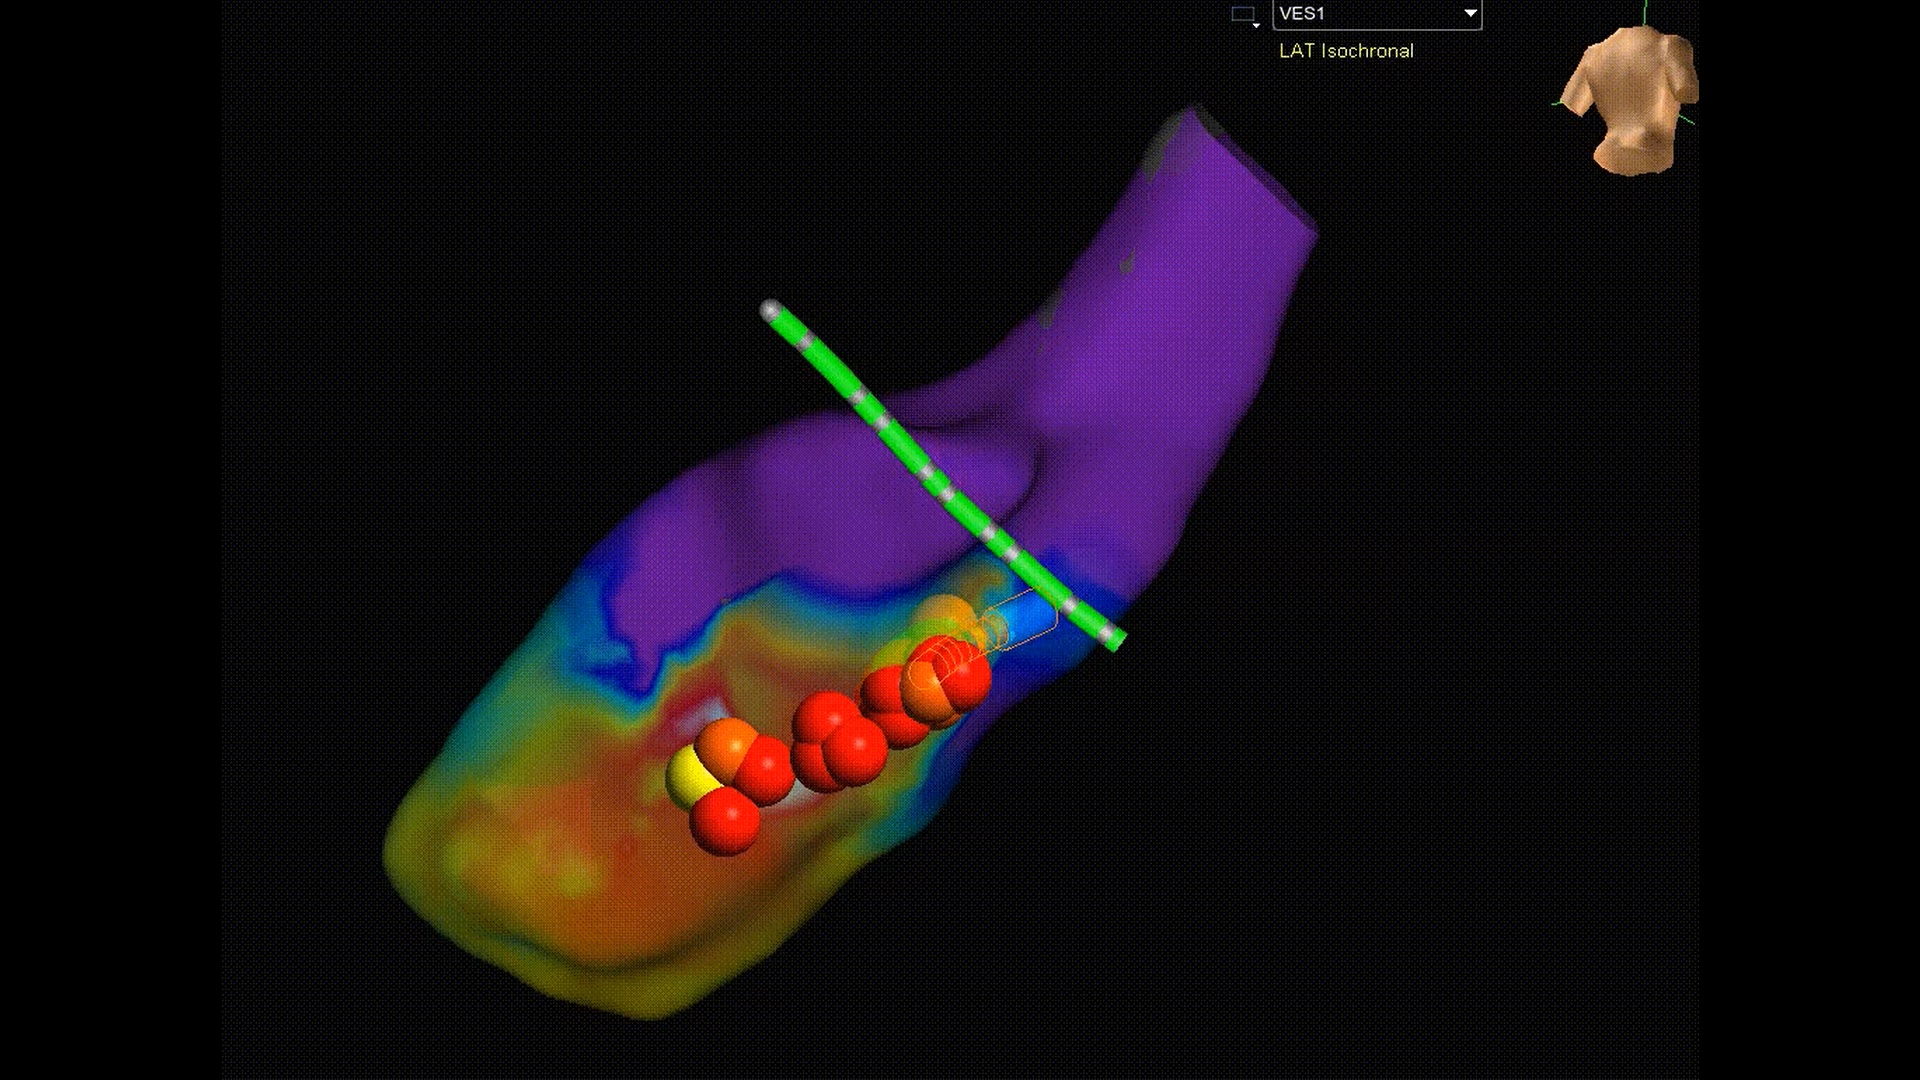Click the upper tip of green catheter
The height and width of the screenshot is (1080, 1920).
(x=771, y=310)
